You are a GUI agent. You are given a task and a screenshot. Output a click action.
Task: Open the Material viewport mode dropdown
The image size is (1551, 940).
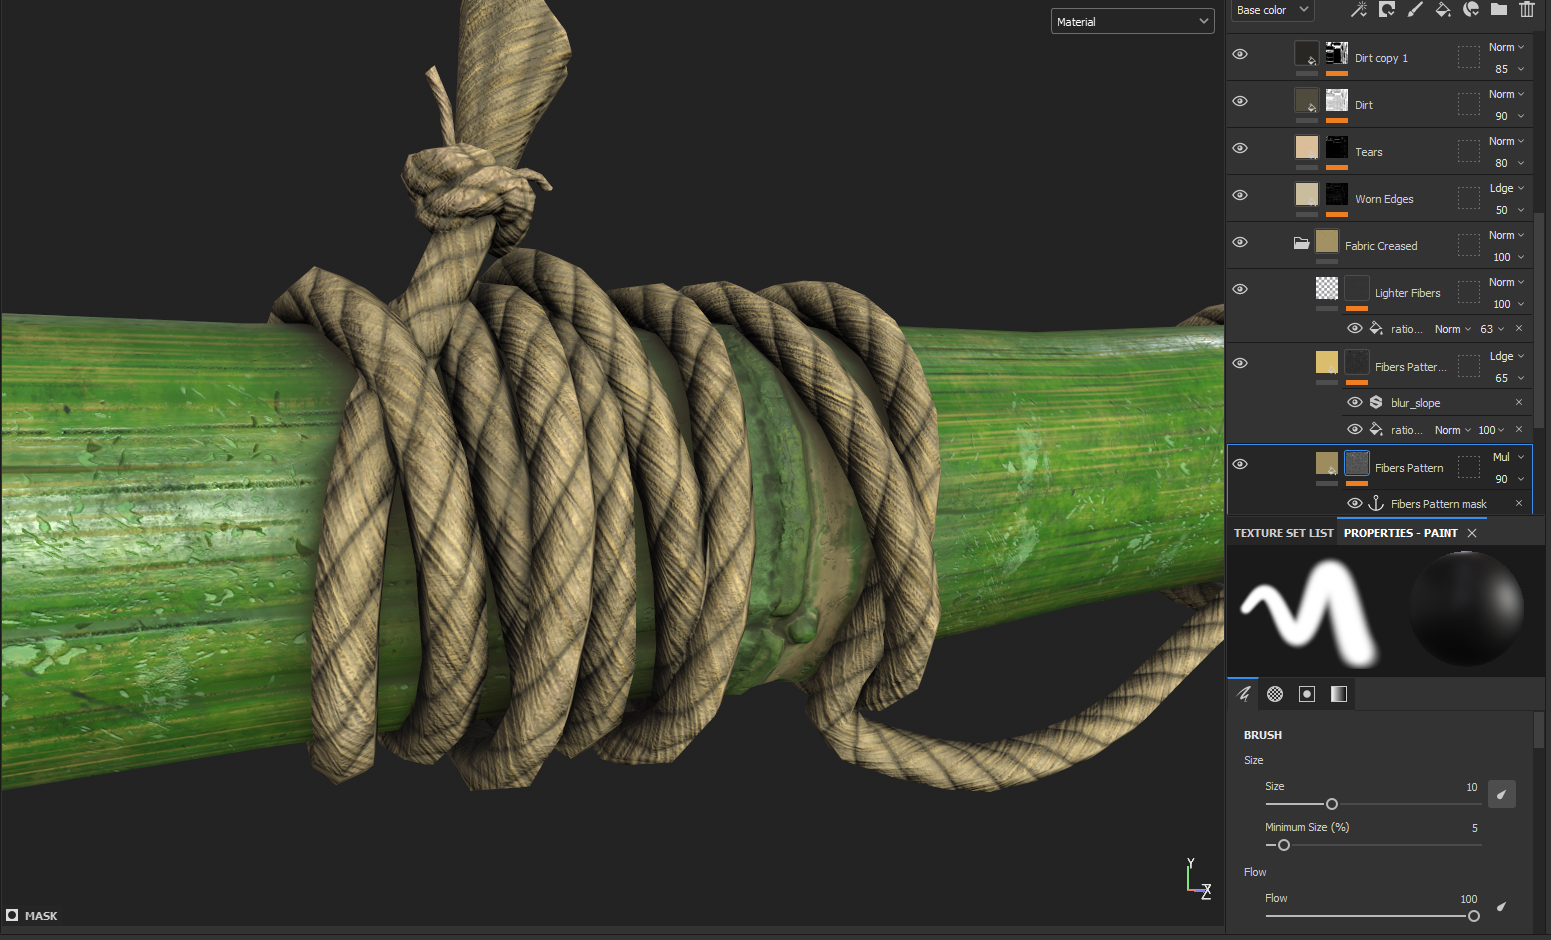click(x=1133, y=21)
